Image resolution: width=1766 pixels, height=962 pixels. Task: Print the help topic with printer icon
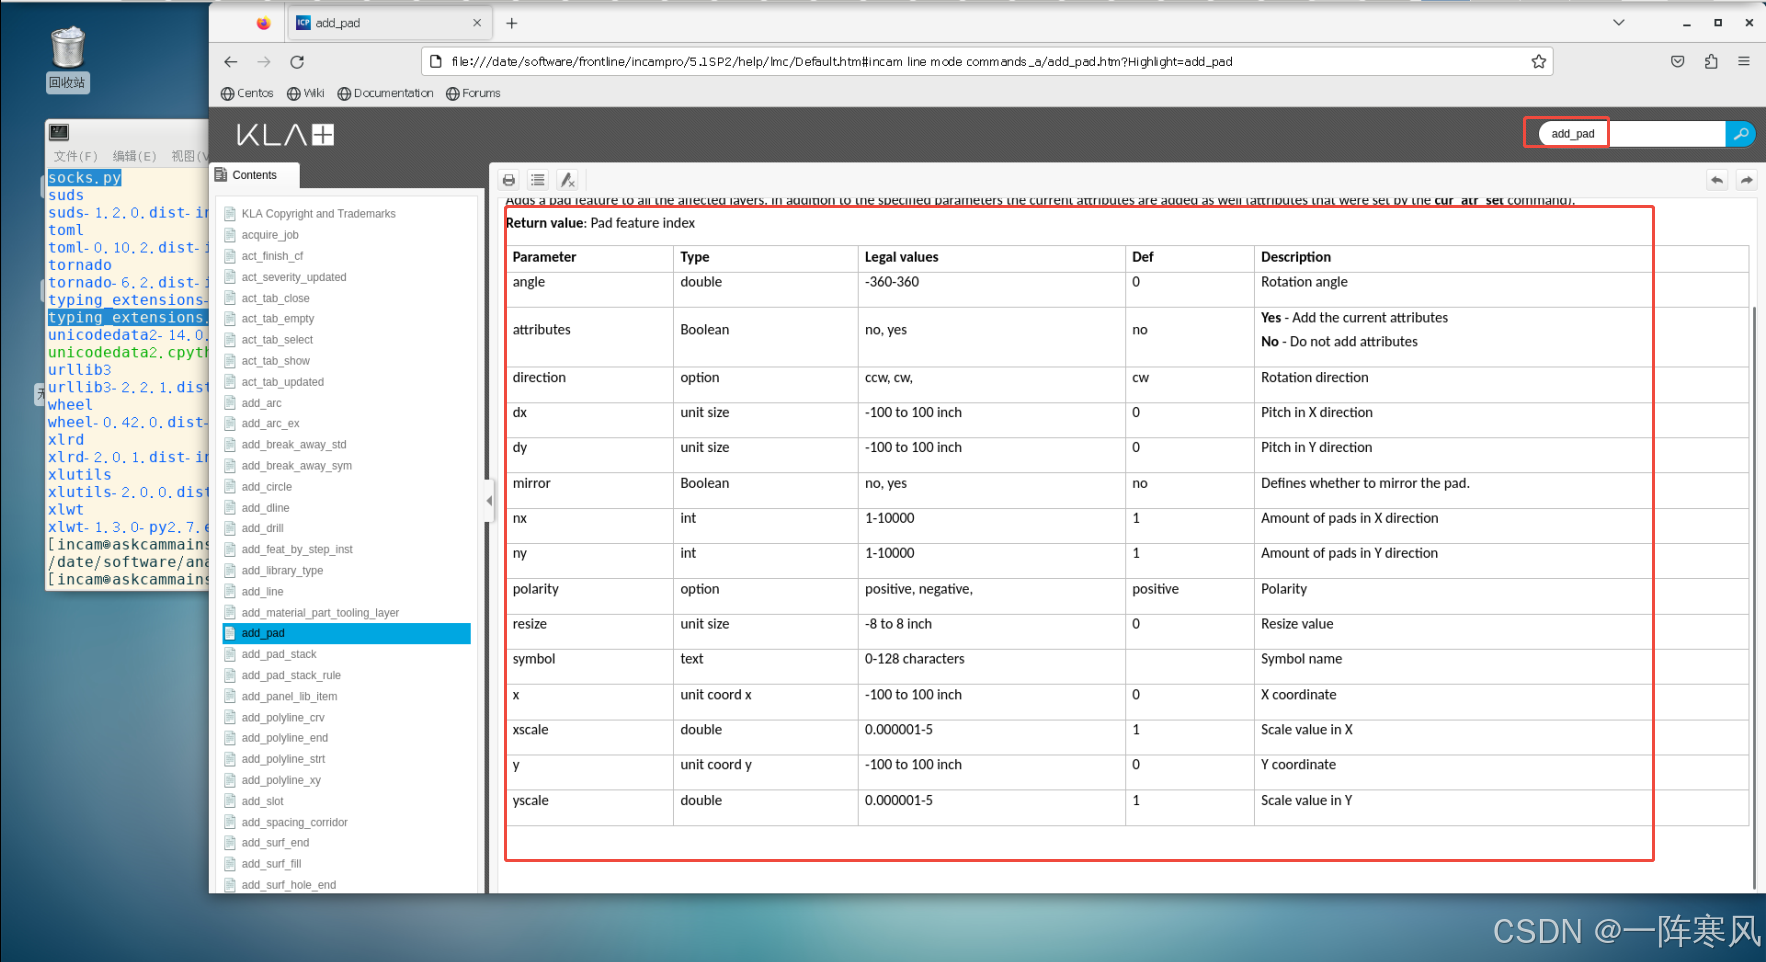coord(509,180)
